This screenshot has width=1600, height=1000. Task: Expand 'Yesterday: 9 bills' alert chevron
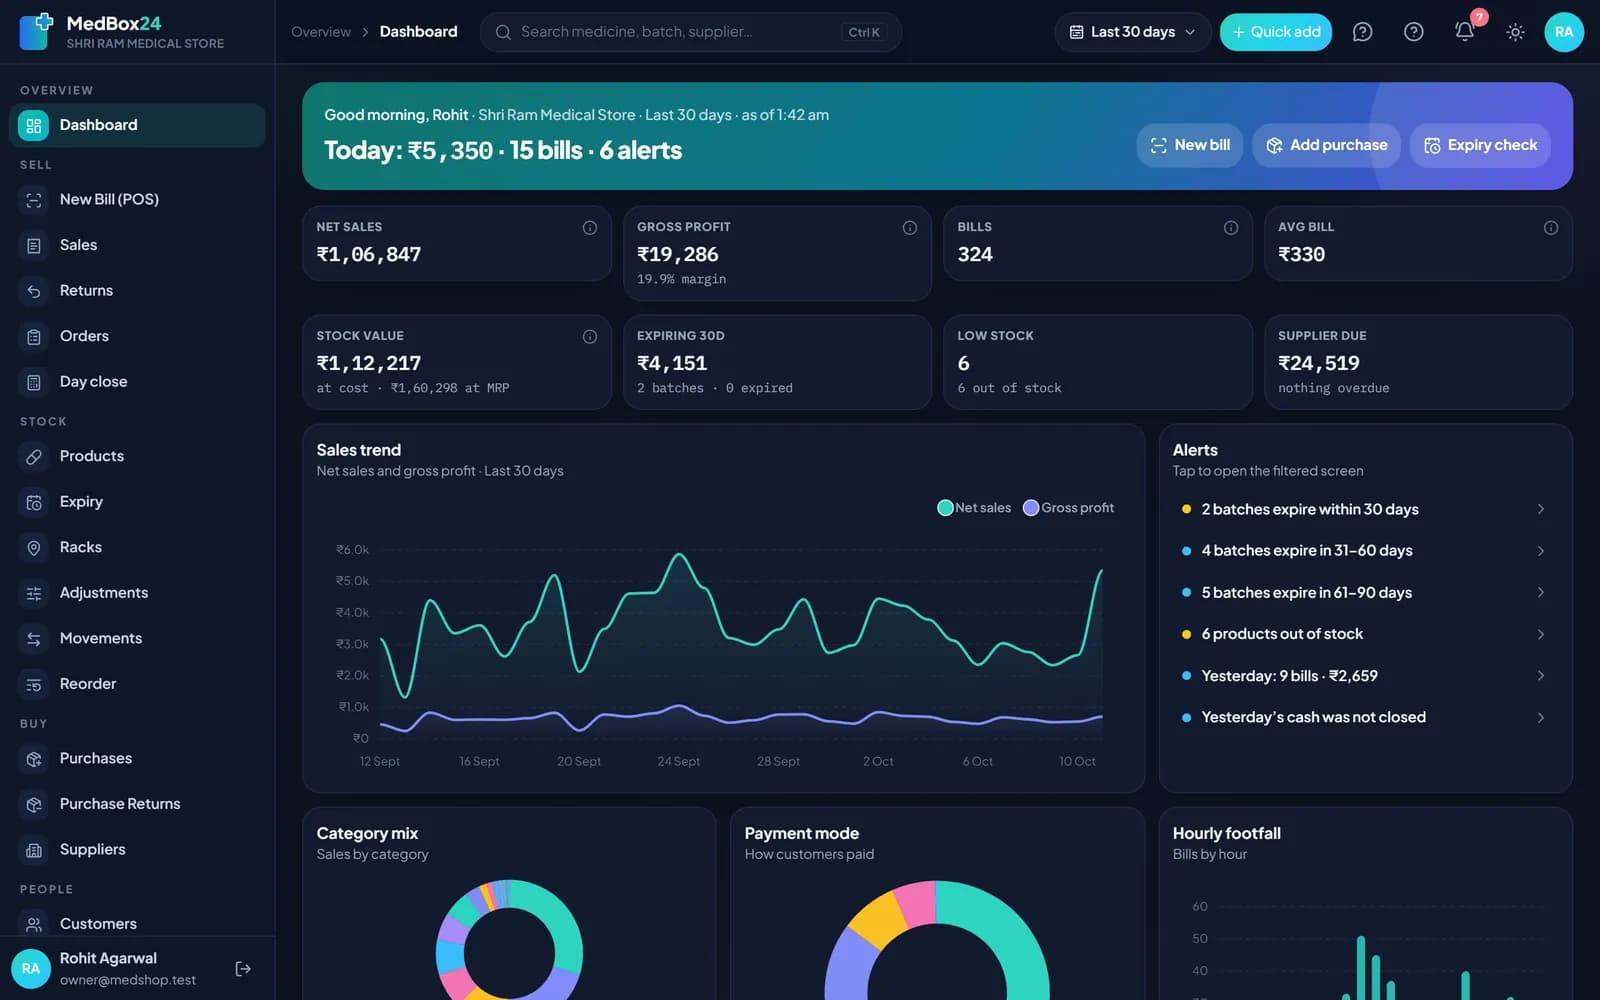point(1541,676)
